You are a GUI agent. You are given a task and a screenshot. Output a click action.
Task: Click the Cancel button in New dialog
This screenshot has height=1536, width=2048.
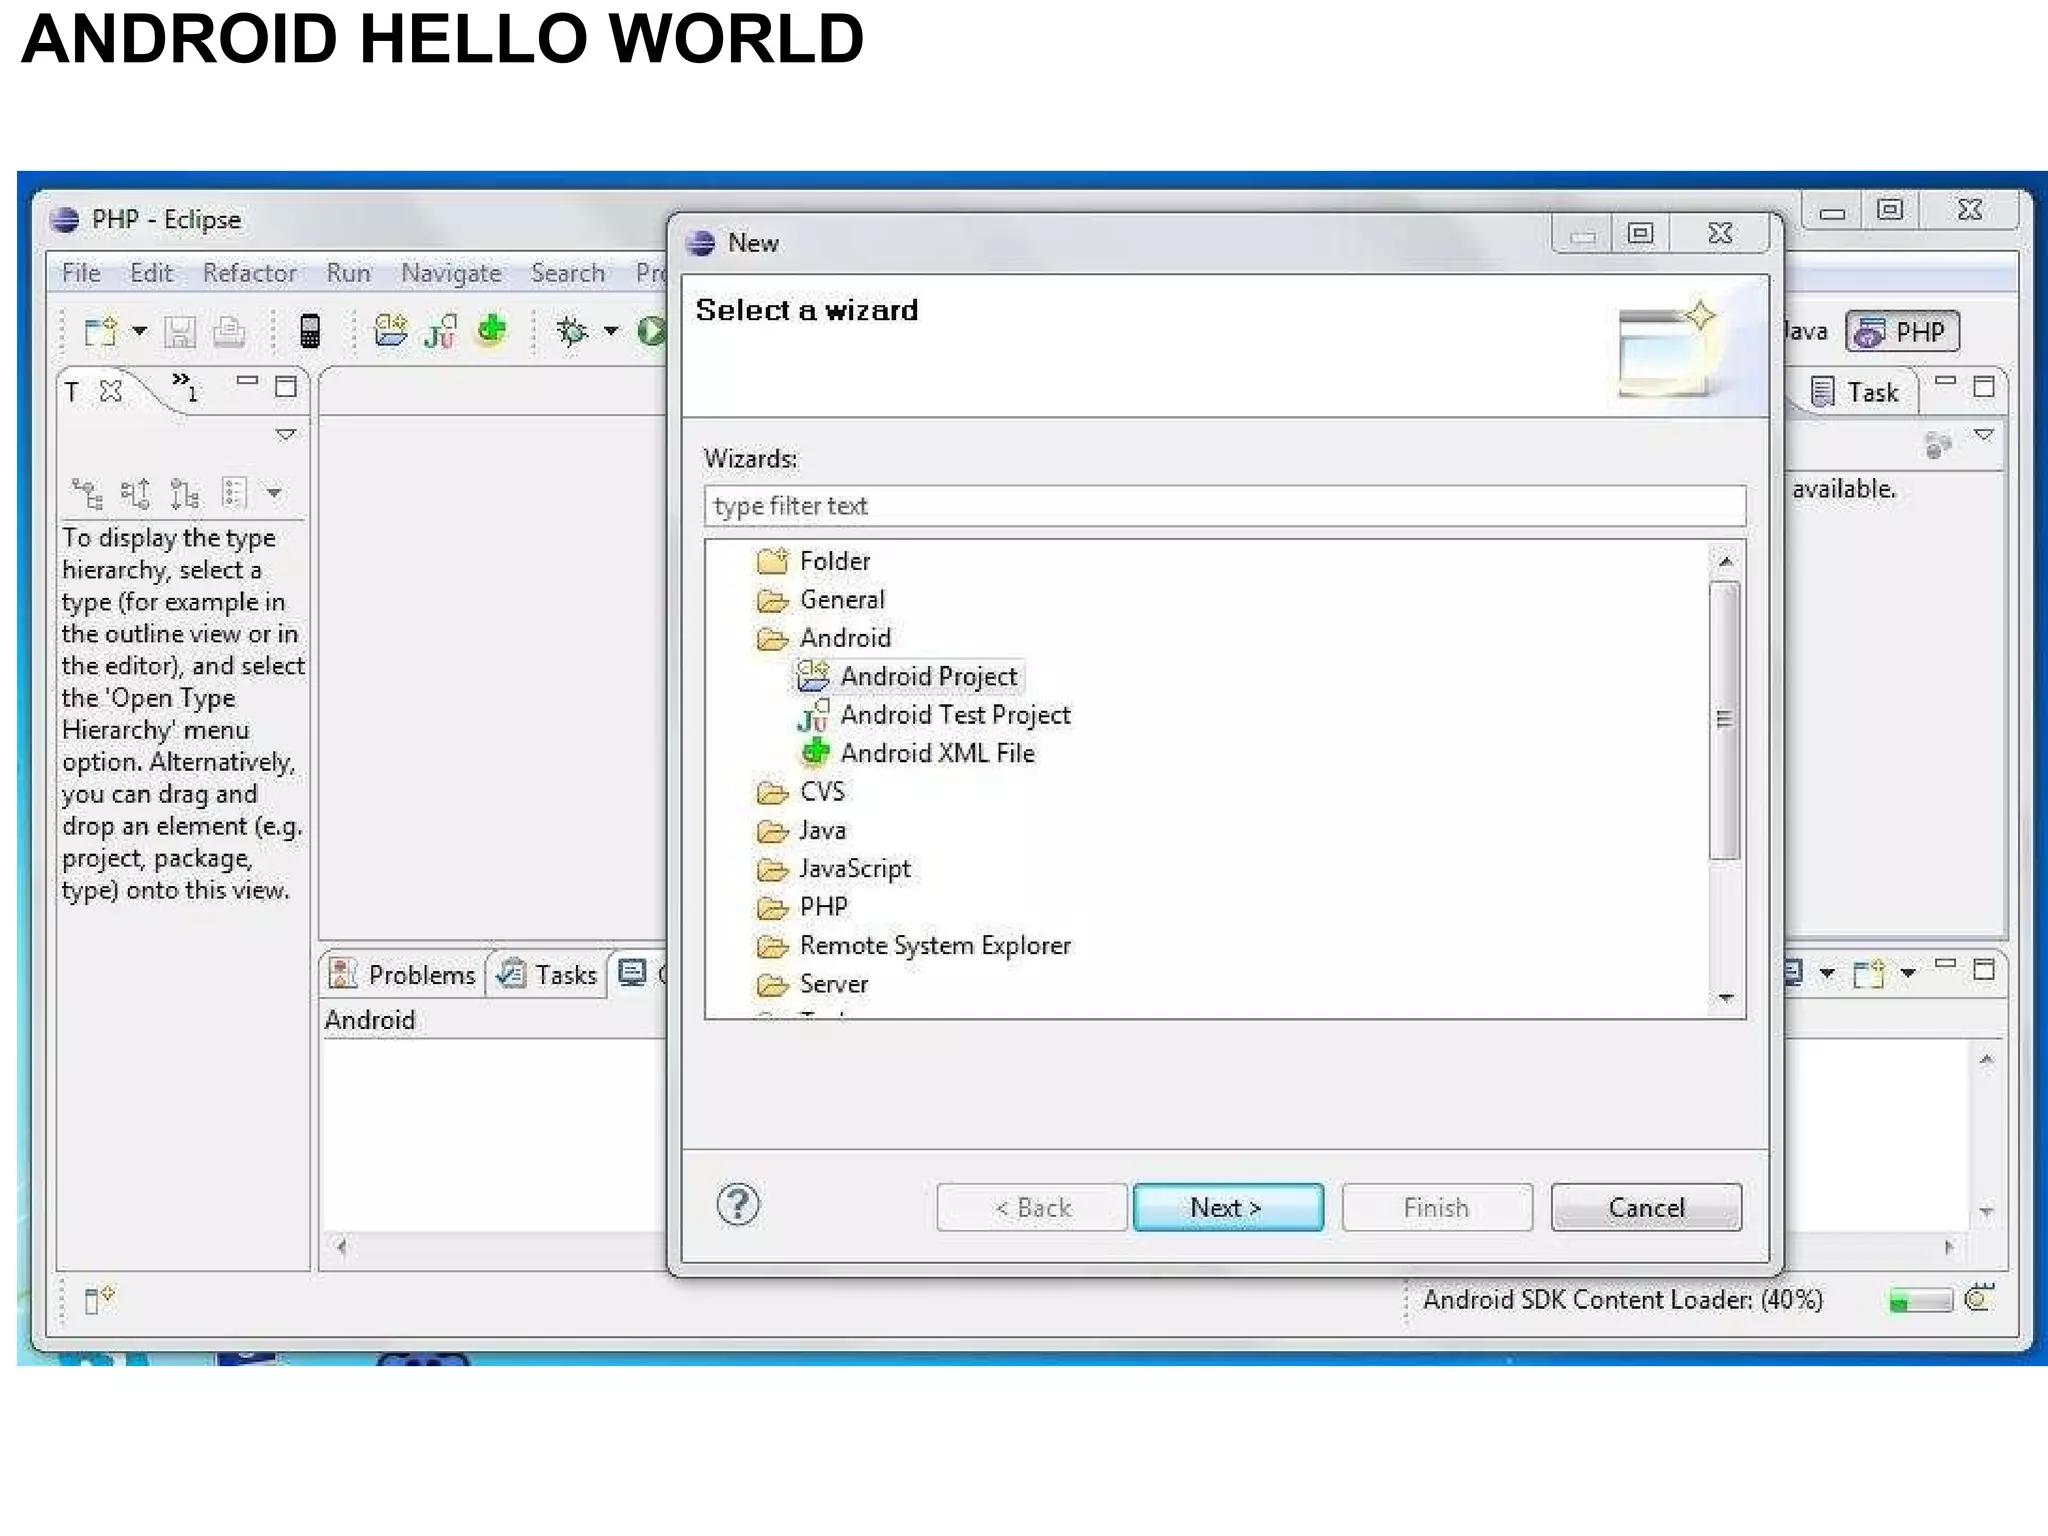coord(1646,1207)
